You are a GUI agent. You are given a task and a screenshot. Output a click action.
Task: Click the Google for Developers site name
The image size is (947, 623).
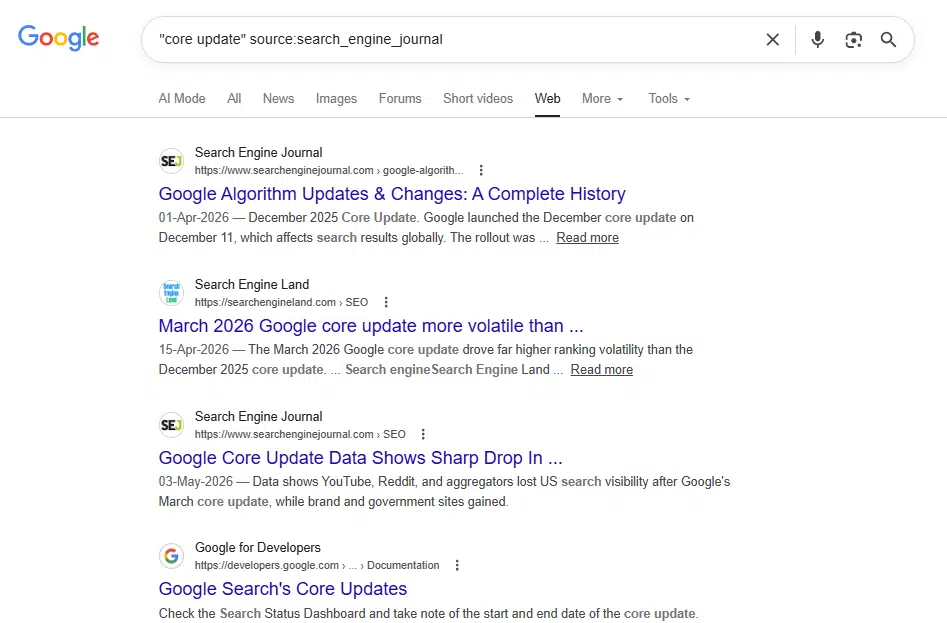pos(258,548)
